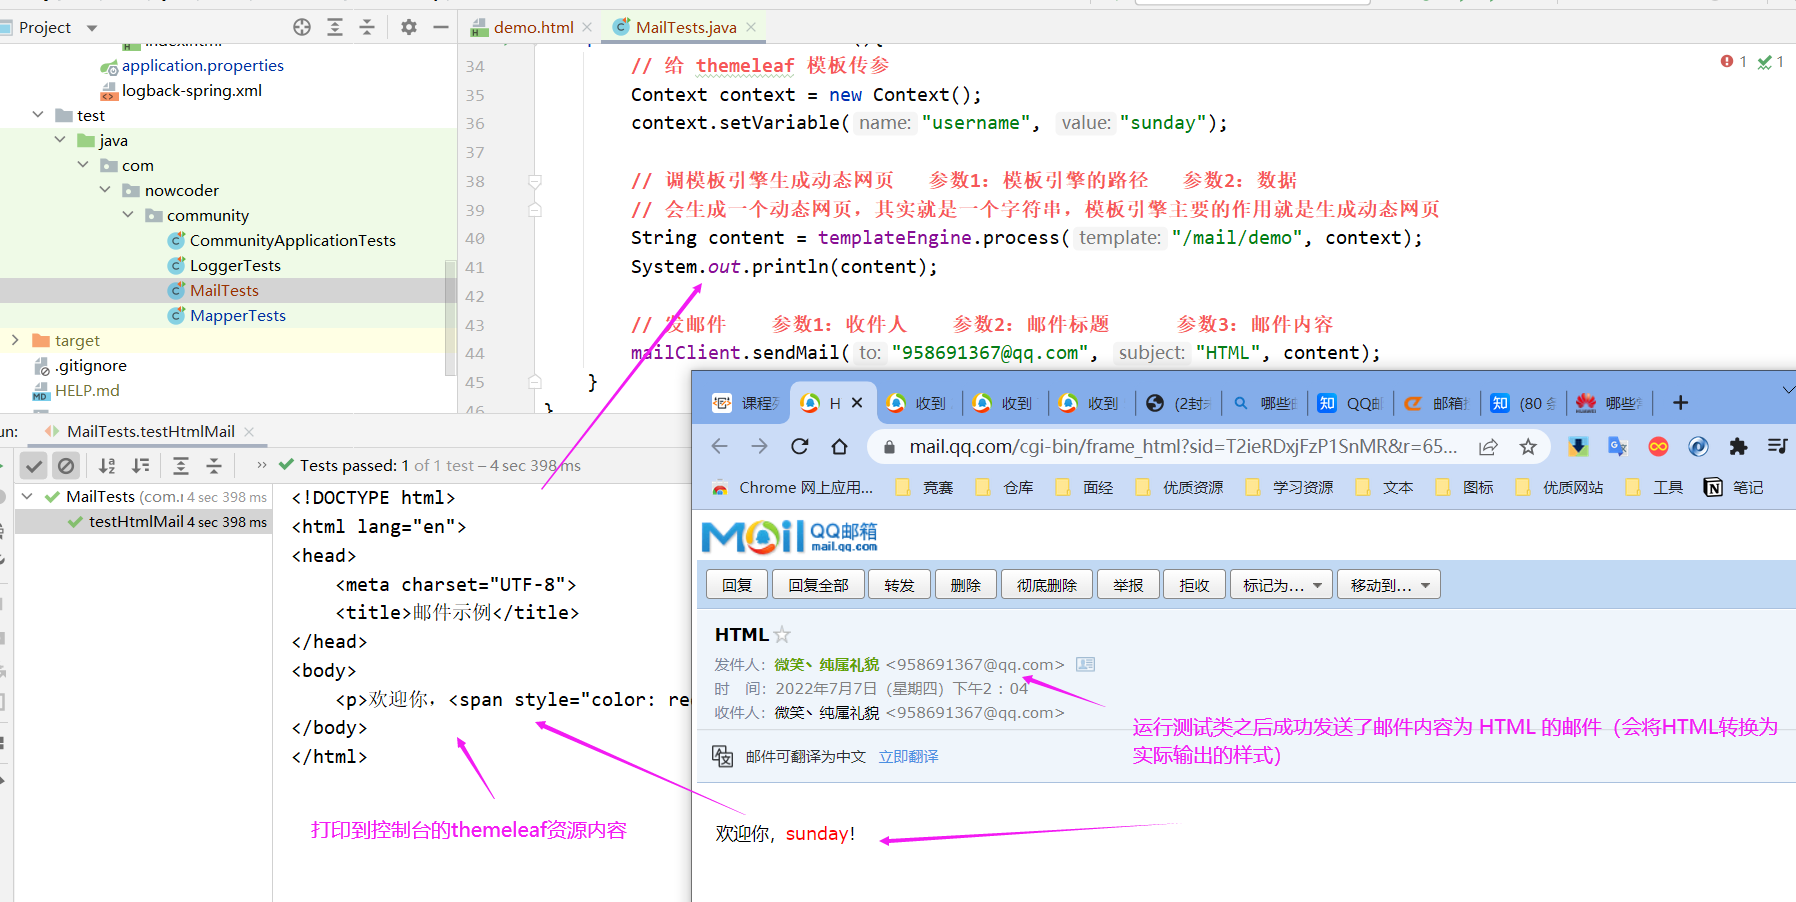This screenshot has width=1796, height=902.
Task: Select MailTests.testHtmlMail run tab
Action: (150, 431)
